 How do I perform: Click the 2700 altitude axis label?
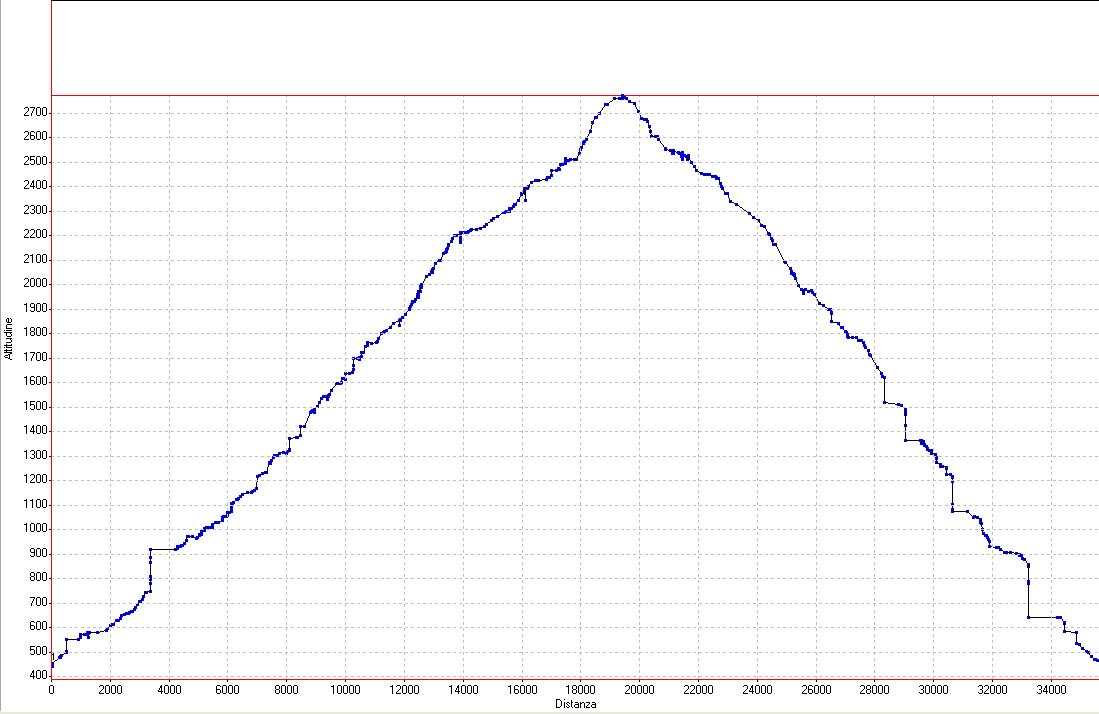coord(35,112)
